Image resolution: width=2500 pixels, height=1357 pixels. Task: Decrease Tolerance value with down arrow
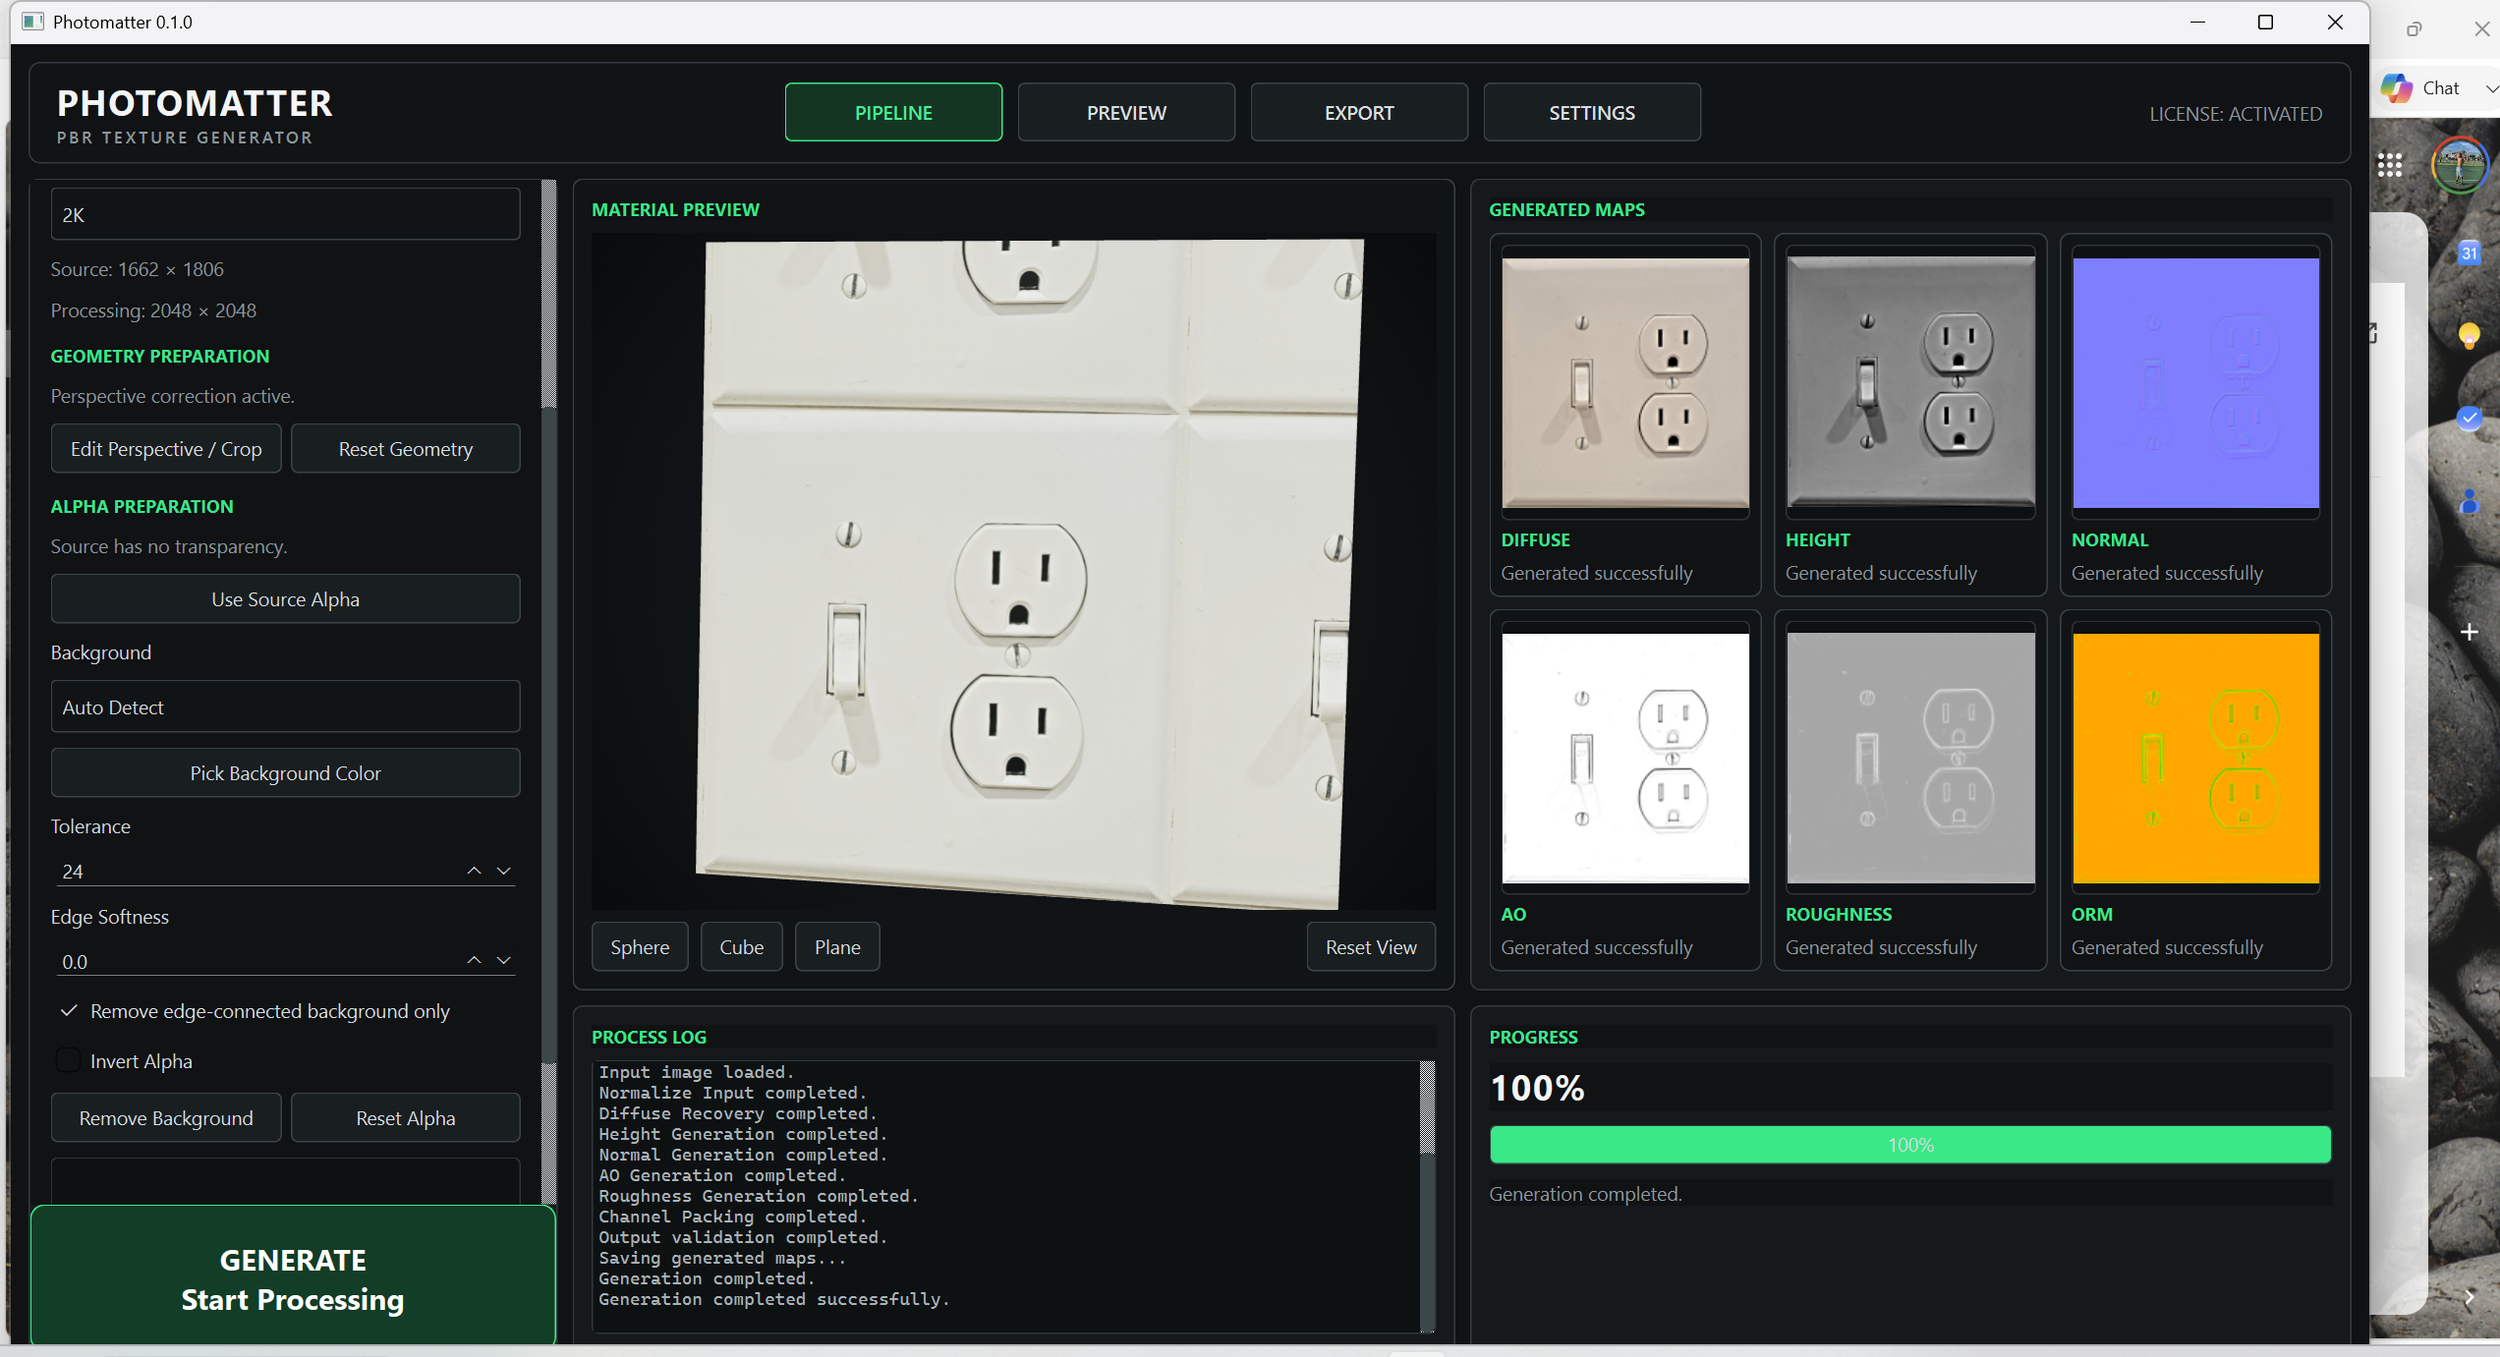click(x=504, y=870)
